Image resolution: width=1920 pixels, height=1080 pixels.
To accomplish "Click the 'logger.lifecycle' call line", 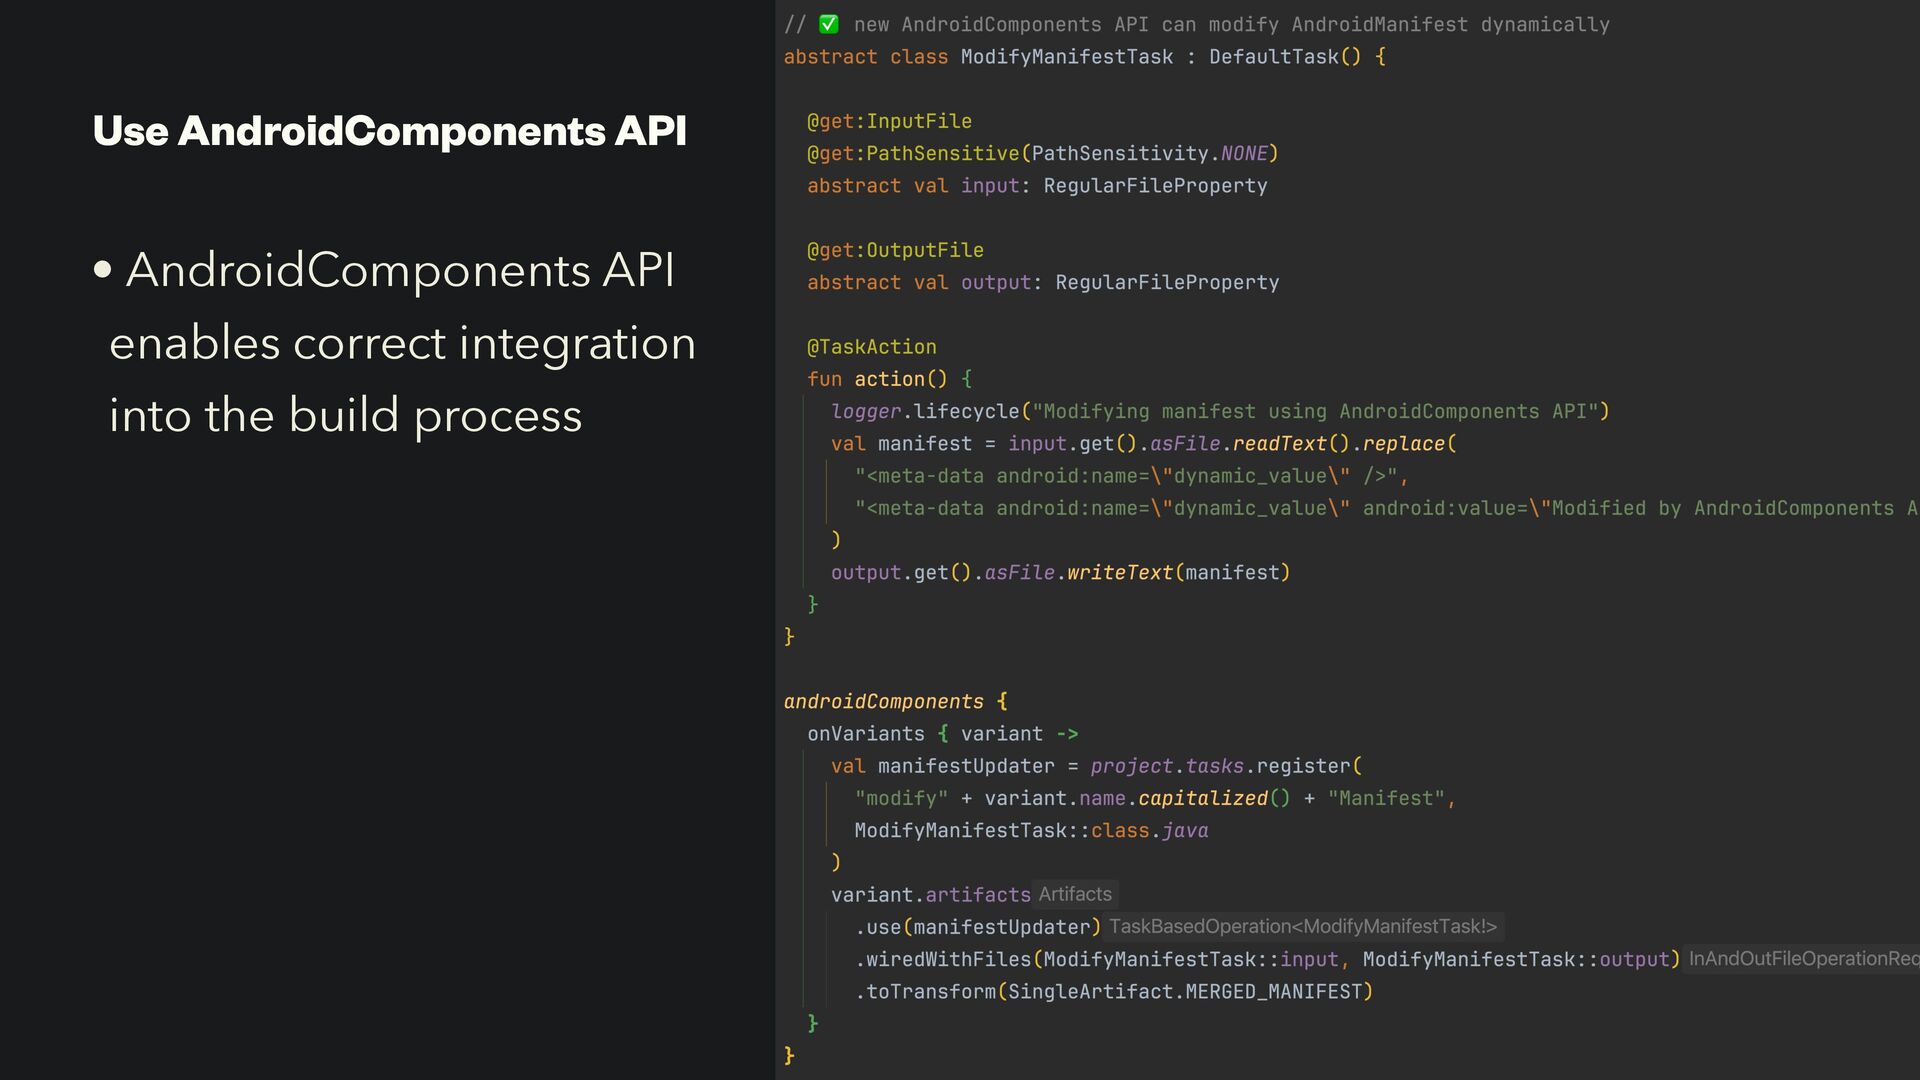I will (x=1220, y=411).
